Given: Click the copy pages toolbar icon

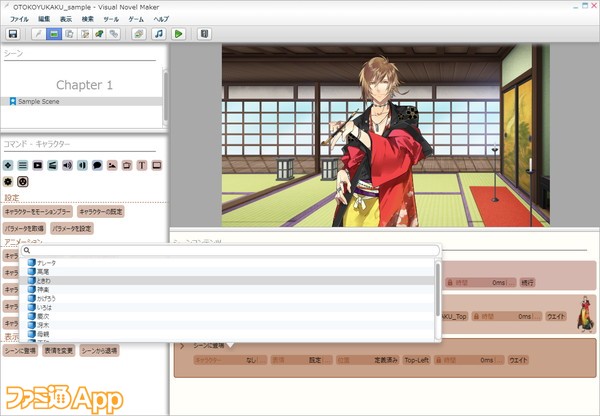Looking at the screenshot, I should pos(69,34).
